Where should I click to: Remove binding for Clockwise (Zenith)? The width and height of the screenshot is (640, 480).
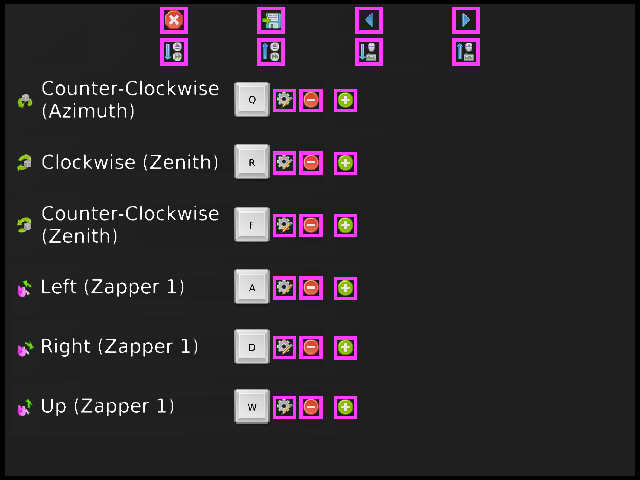click(x=311, y=163)
